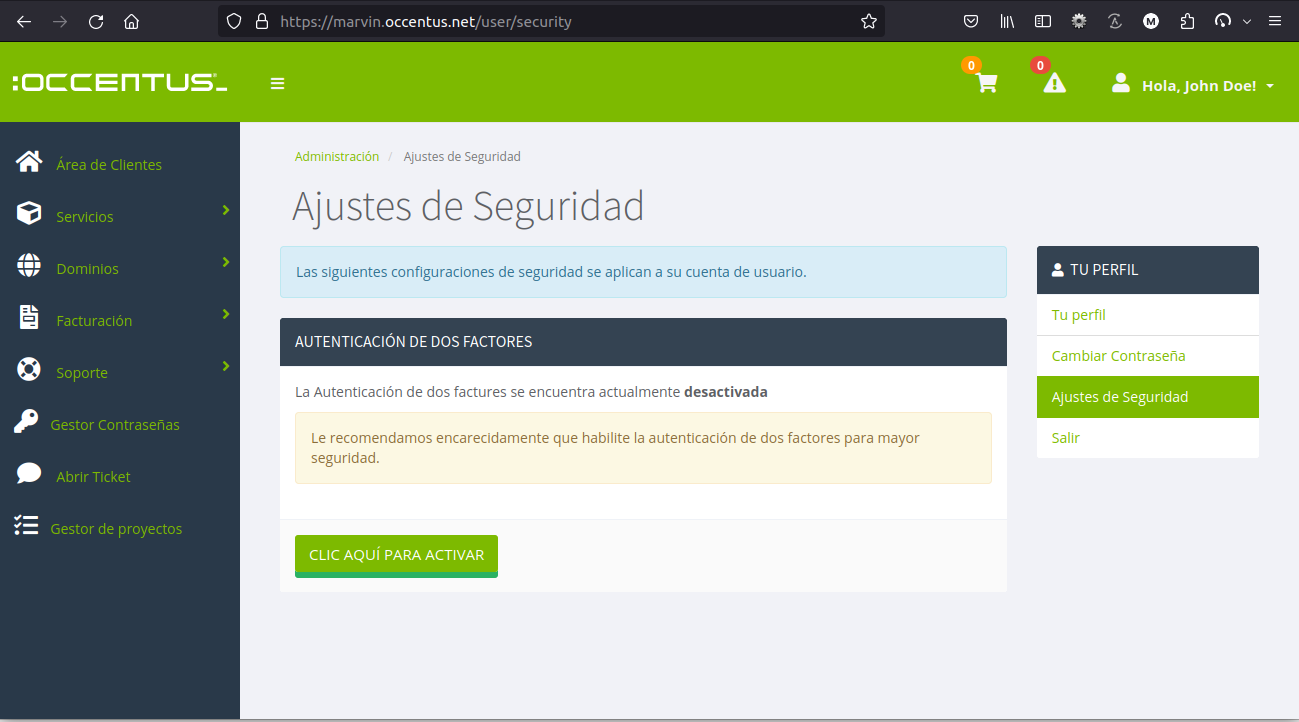This screenshot has width=1299, height=722.
Task: Click the Occentus logo
Action: pos(117,82)
